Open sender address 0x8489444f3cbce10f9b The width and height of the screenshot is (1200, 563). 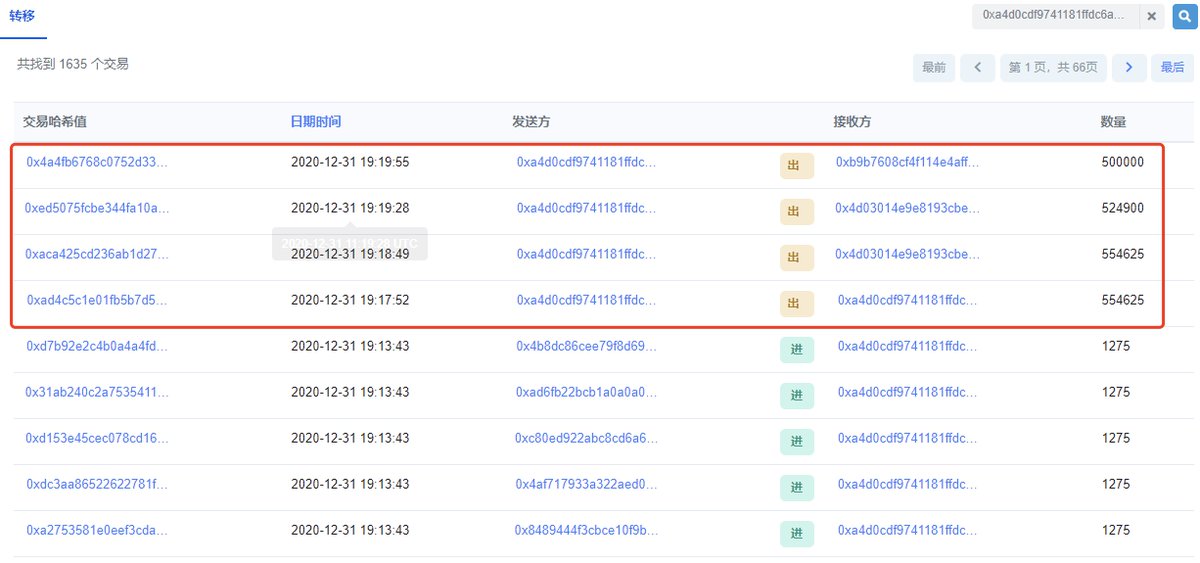click(x=587, y=530)
